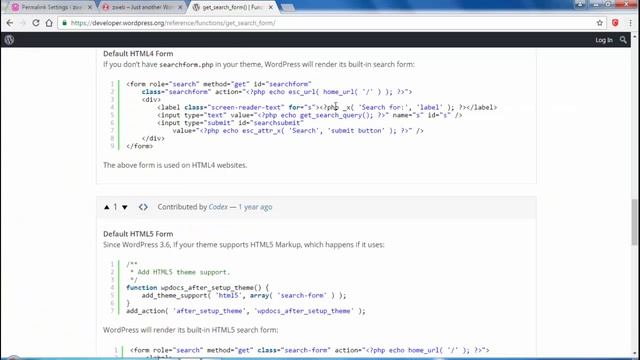Click the page vertical scrollbar thumb
Image resolution: width=640 pixels, height=360 pixels.
[x=635, y=222]
